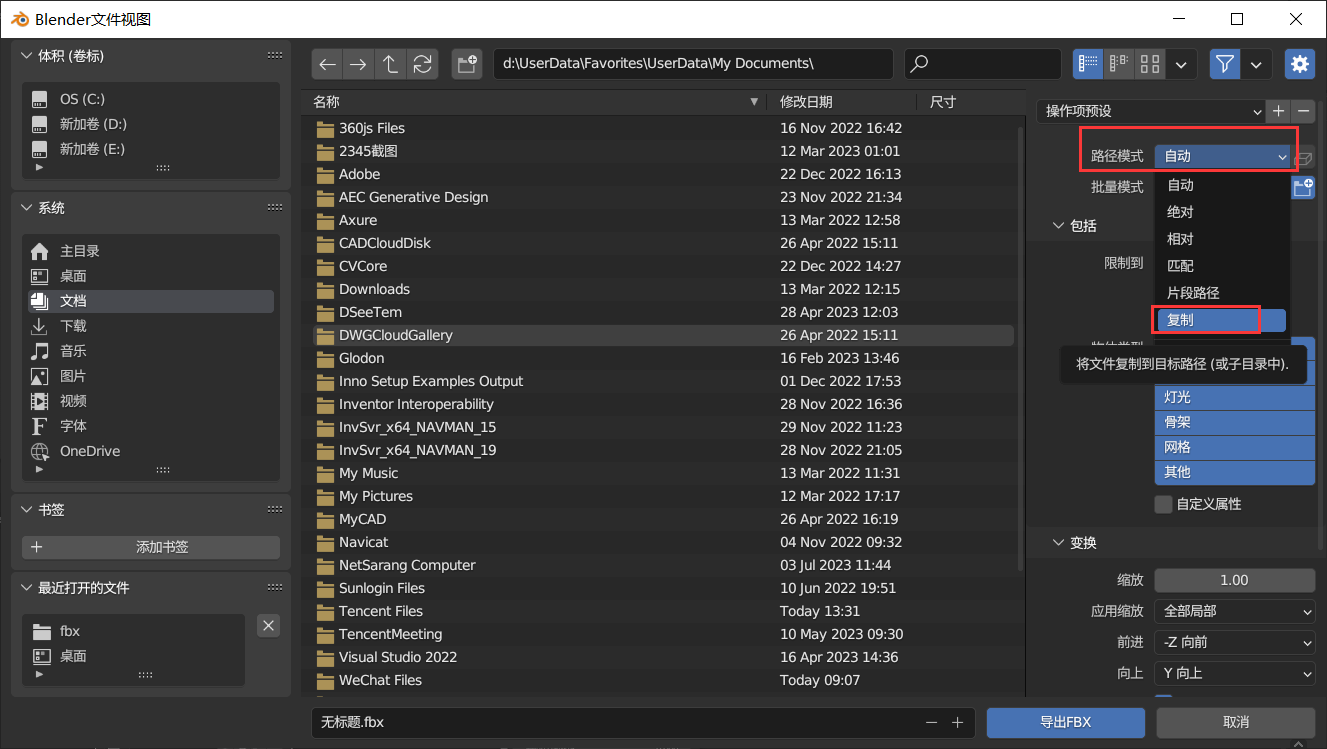Toggle 灯光 object type
The image size is (1327, 749).
[x=1234, y=397]
